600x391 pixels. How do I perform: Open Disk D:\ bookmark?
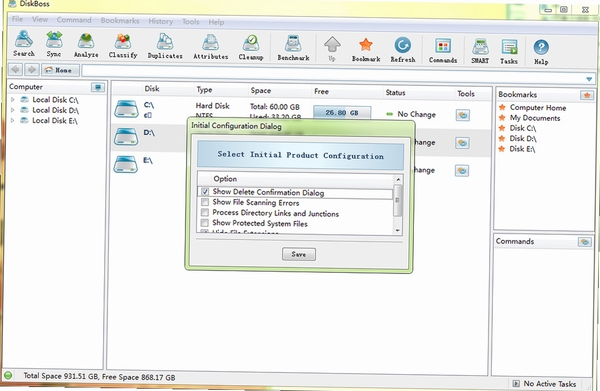(x=523, y=138)
